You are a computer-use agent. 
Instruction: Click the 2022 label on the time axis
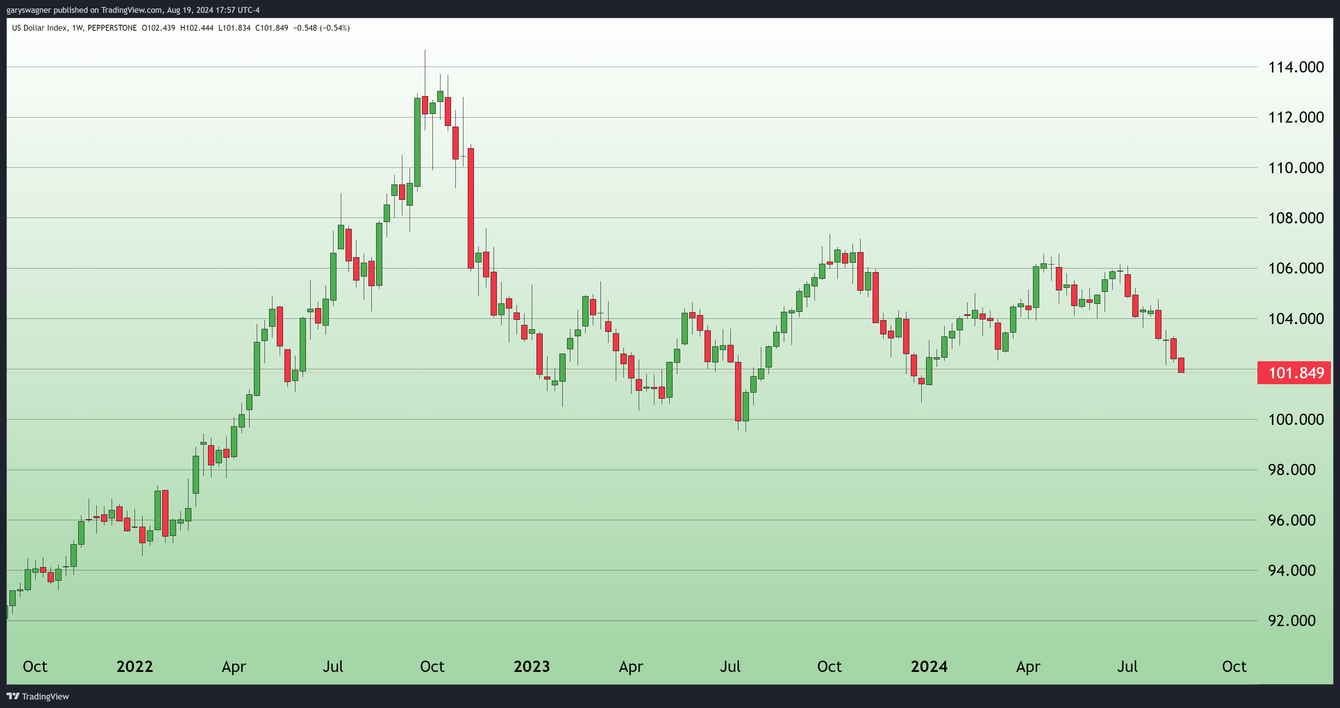point(134,666)
